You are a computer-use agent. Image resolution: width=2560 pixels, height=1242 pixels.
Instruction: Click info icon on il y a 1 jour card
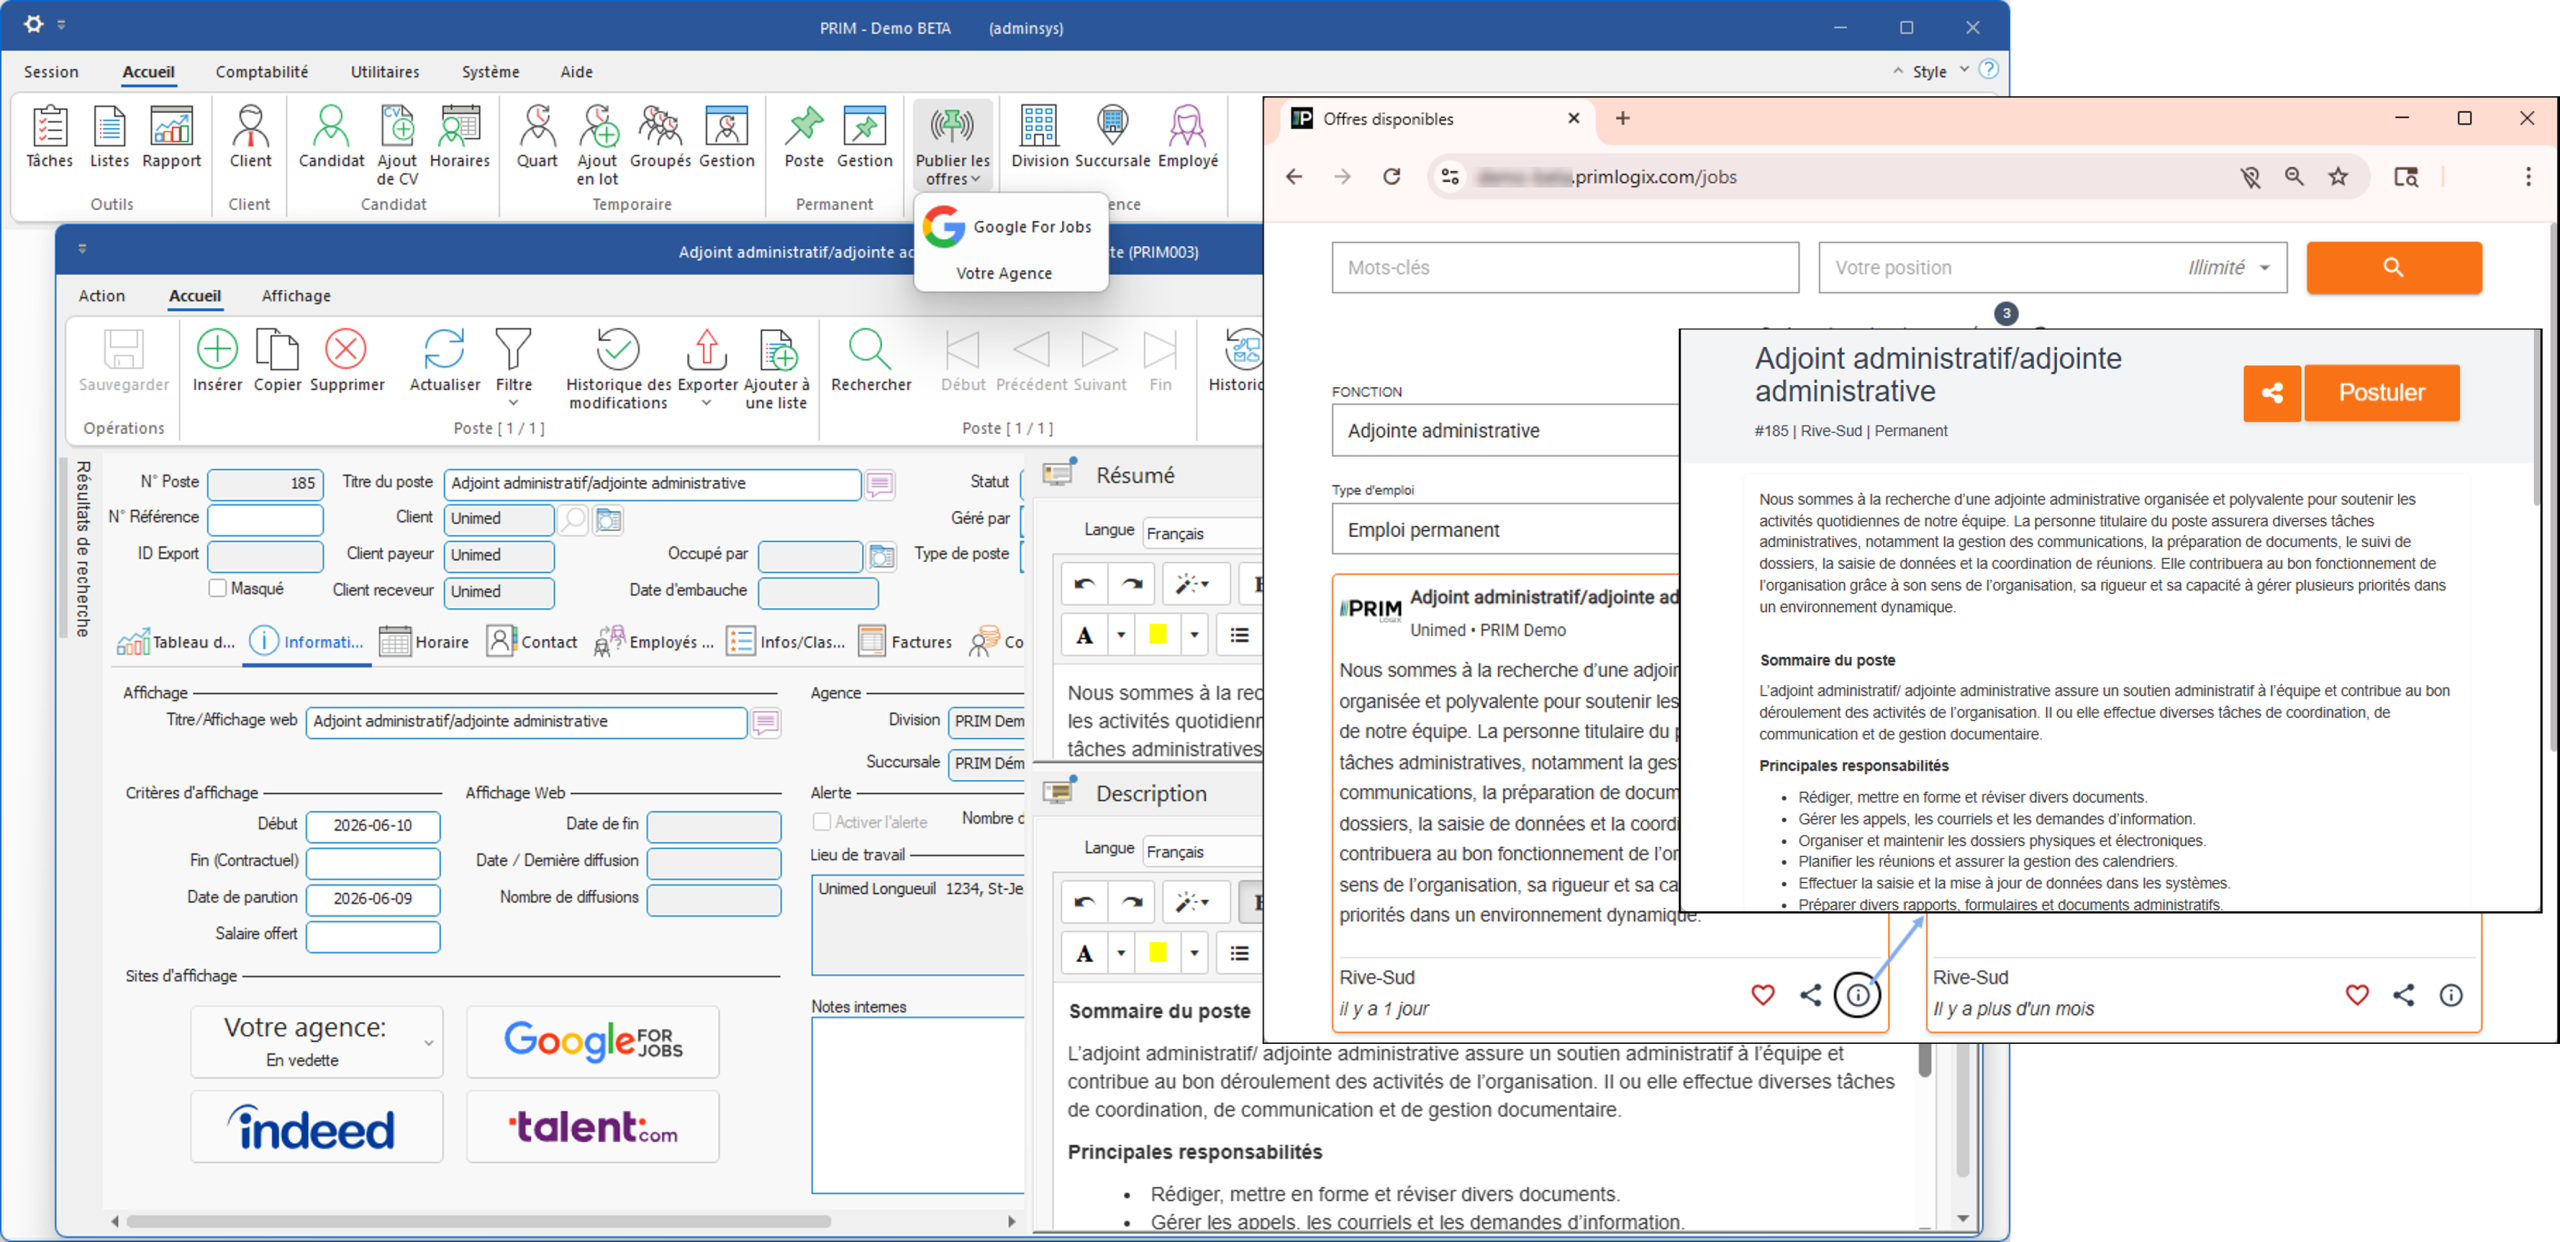(1857, 995)
